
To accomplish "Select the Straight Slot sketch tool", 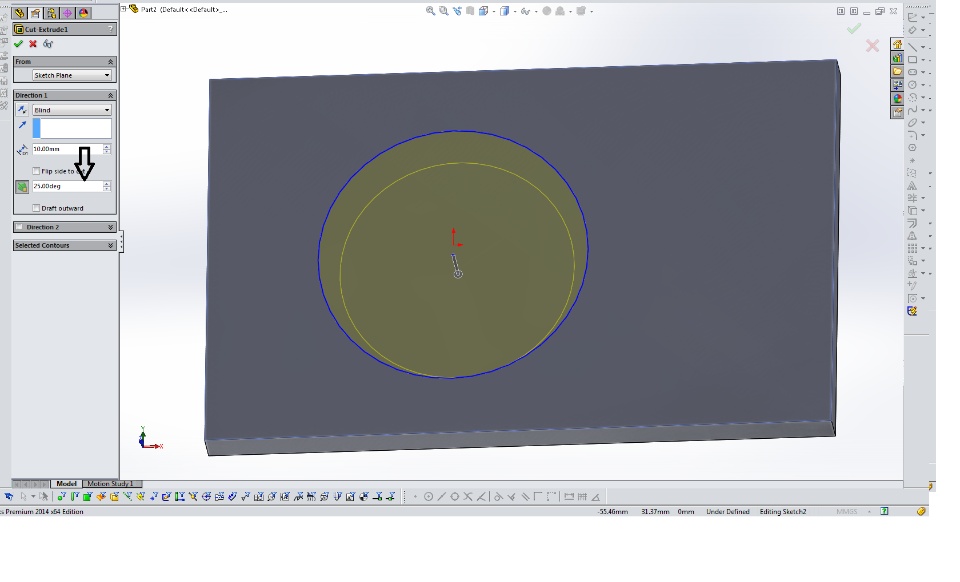I will [912, 72].
